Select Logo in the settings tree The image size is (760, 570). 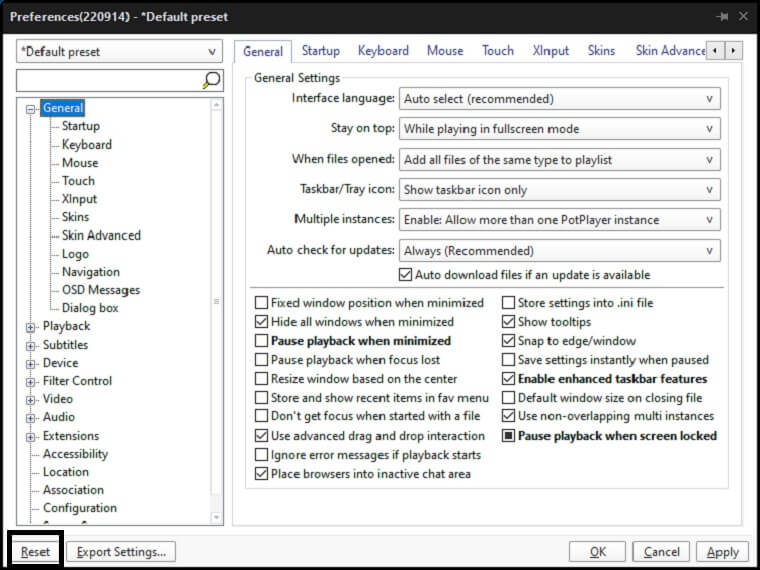pos(75,254)
